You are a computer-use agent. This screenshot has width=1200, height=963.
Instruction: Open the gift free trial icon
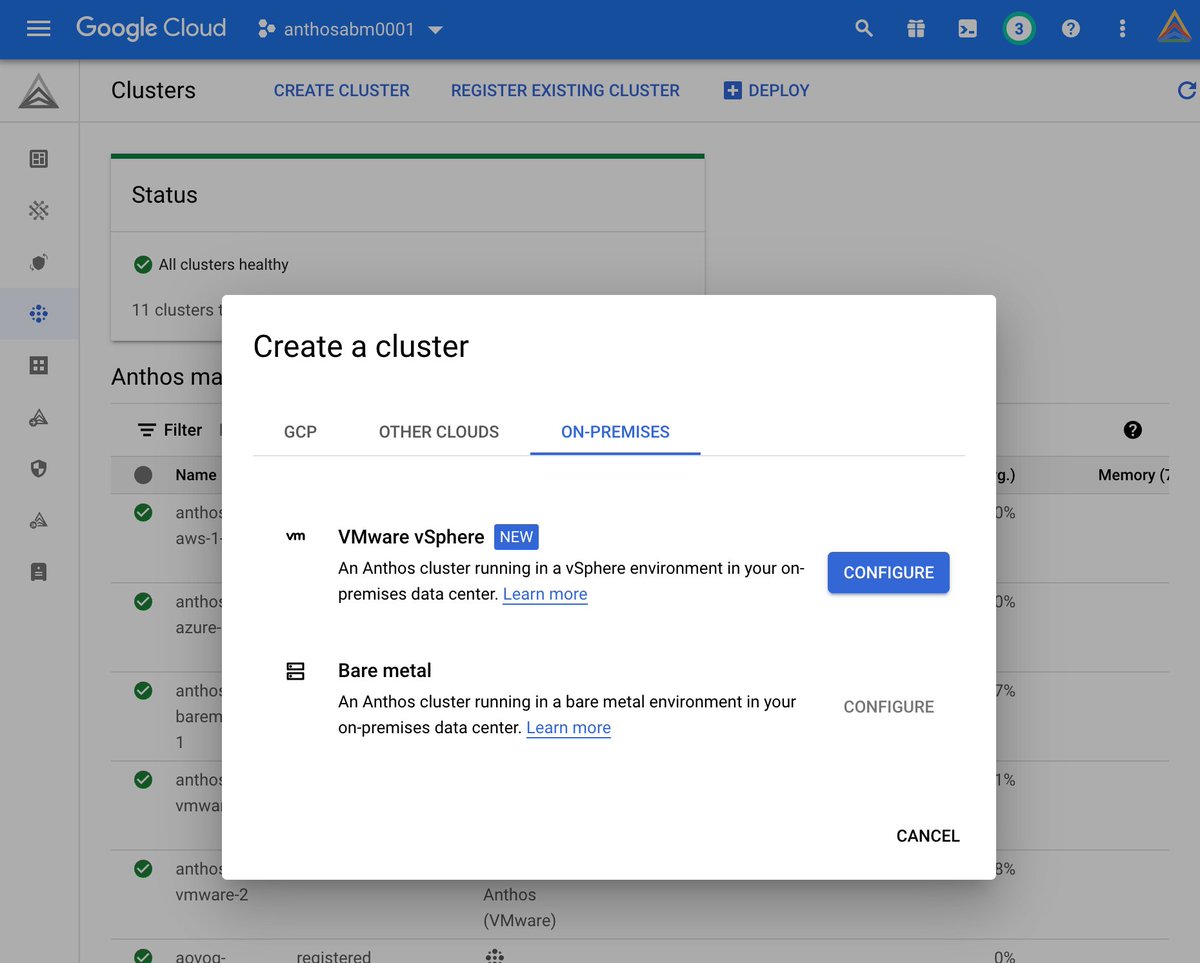(916, 29)
